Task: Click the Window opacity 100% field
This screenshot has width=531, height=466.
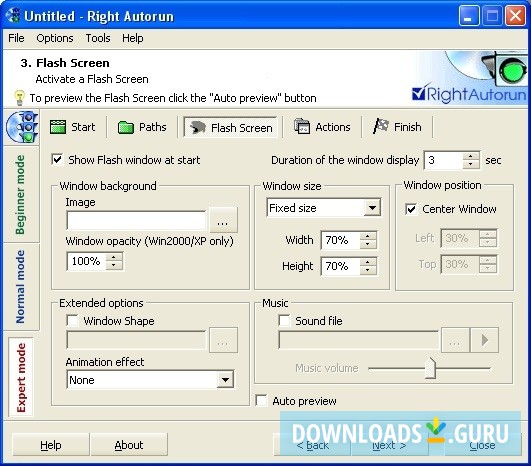Action: tap(86, 261)
